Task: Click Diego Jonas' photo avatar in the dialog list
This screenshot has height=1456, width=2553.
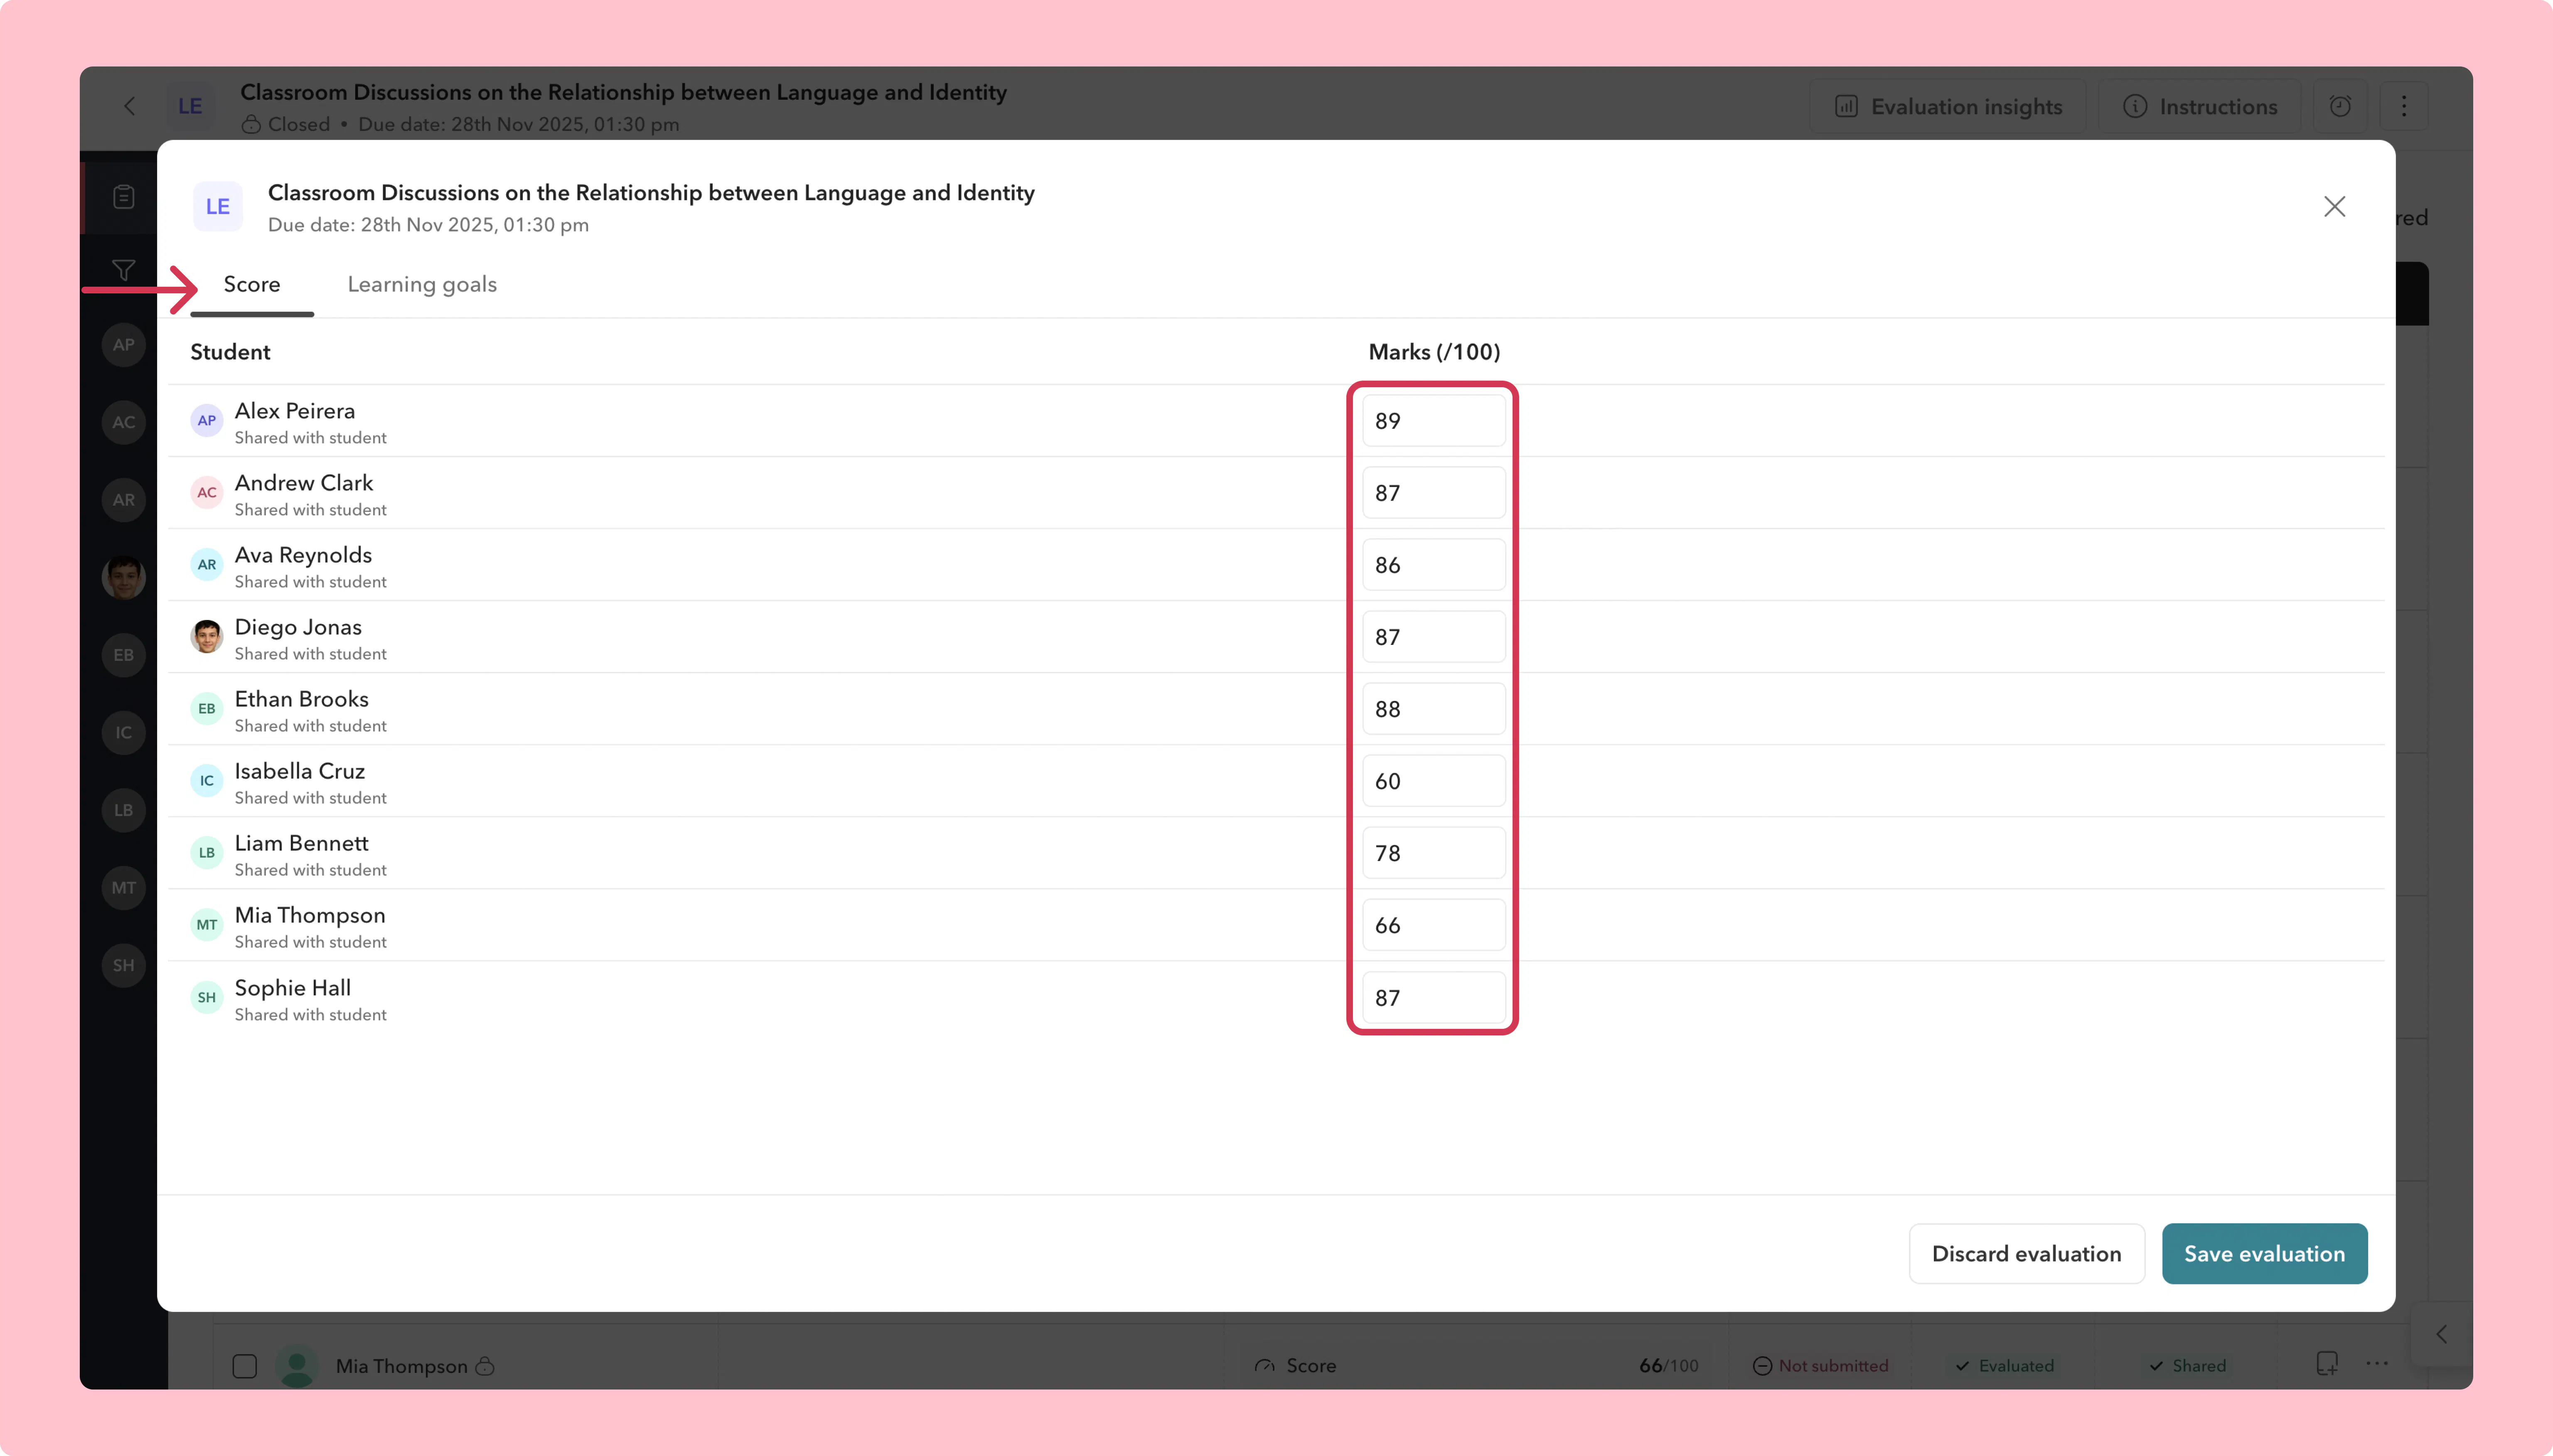Action: click(207, 637)
